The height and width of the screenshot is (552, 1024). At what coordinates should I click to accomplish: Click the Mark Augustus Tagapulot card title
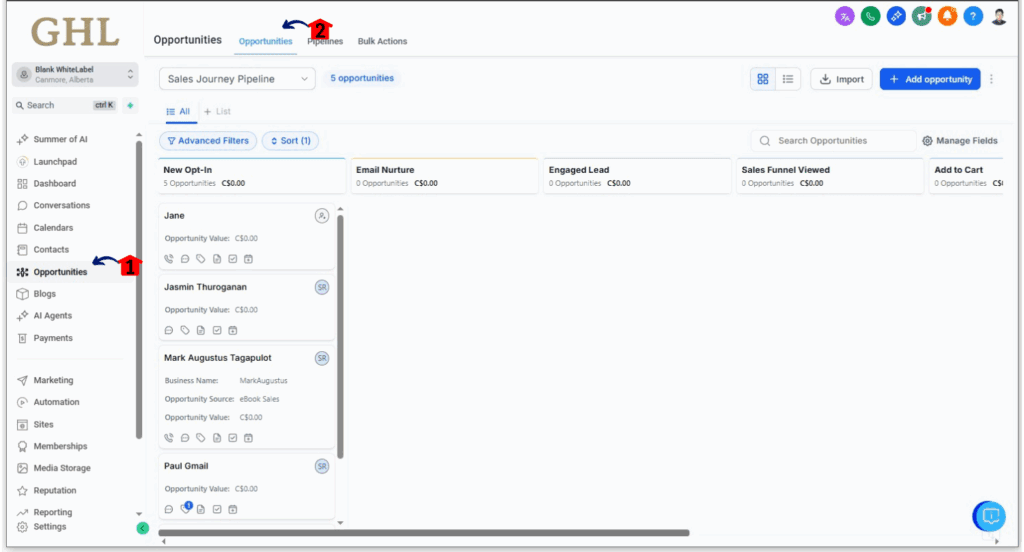(217, 358)
